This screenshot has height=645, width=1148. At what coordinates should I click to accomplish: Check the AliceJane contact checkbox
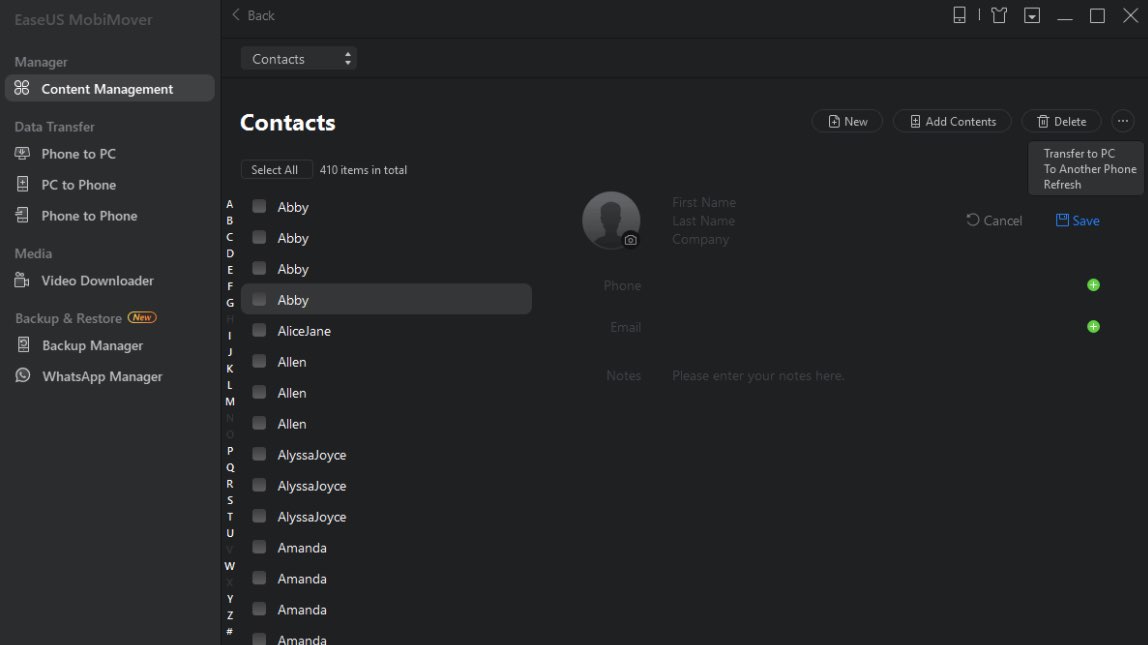coord(259,330)
